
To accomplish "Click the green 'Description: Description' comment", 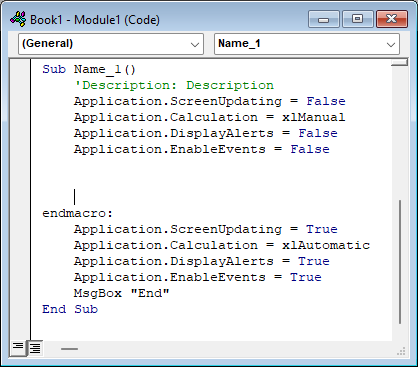I will tap(174, 85).
